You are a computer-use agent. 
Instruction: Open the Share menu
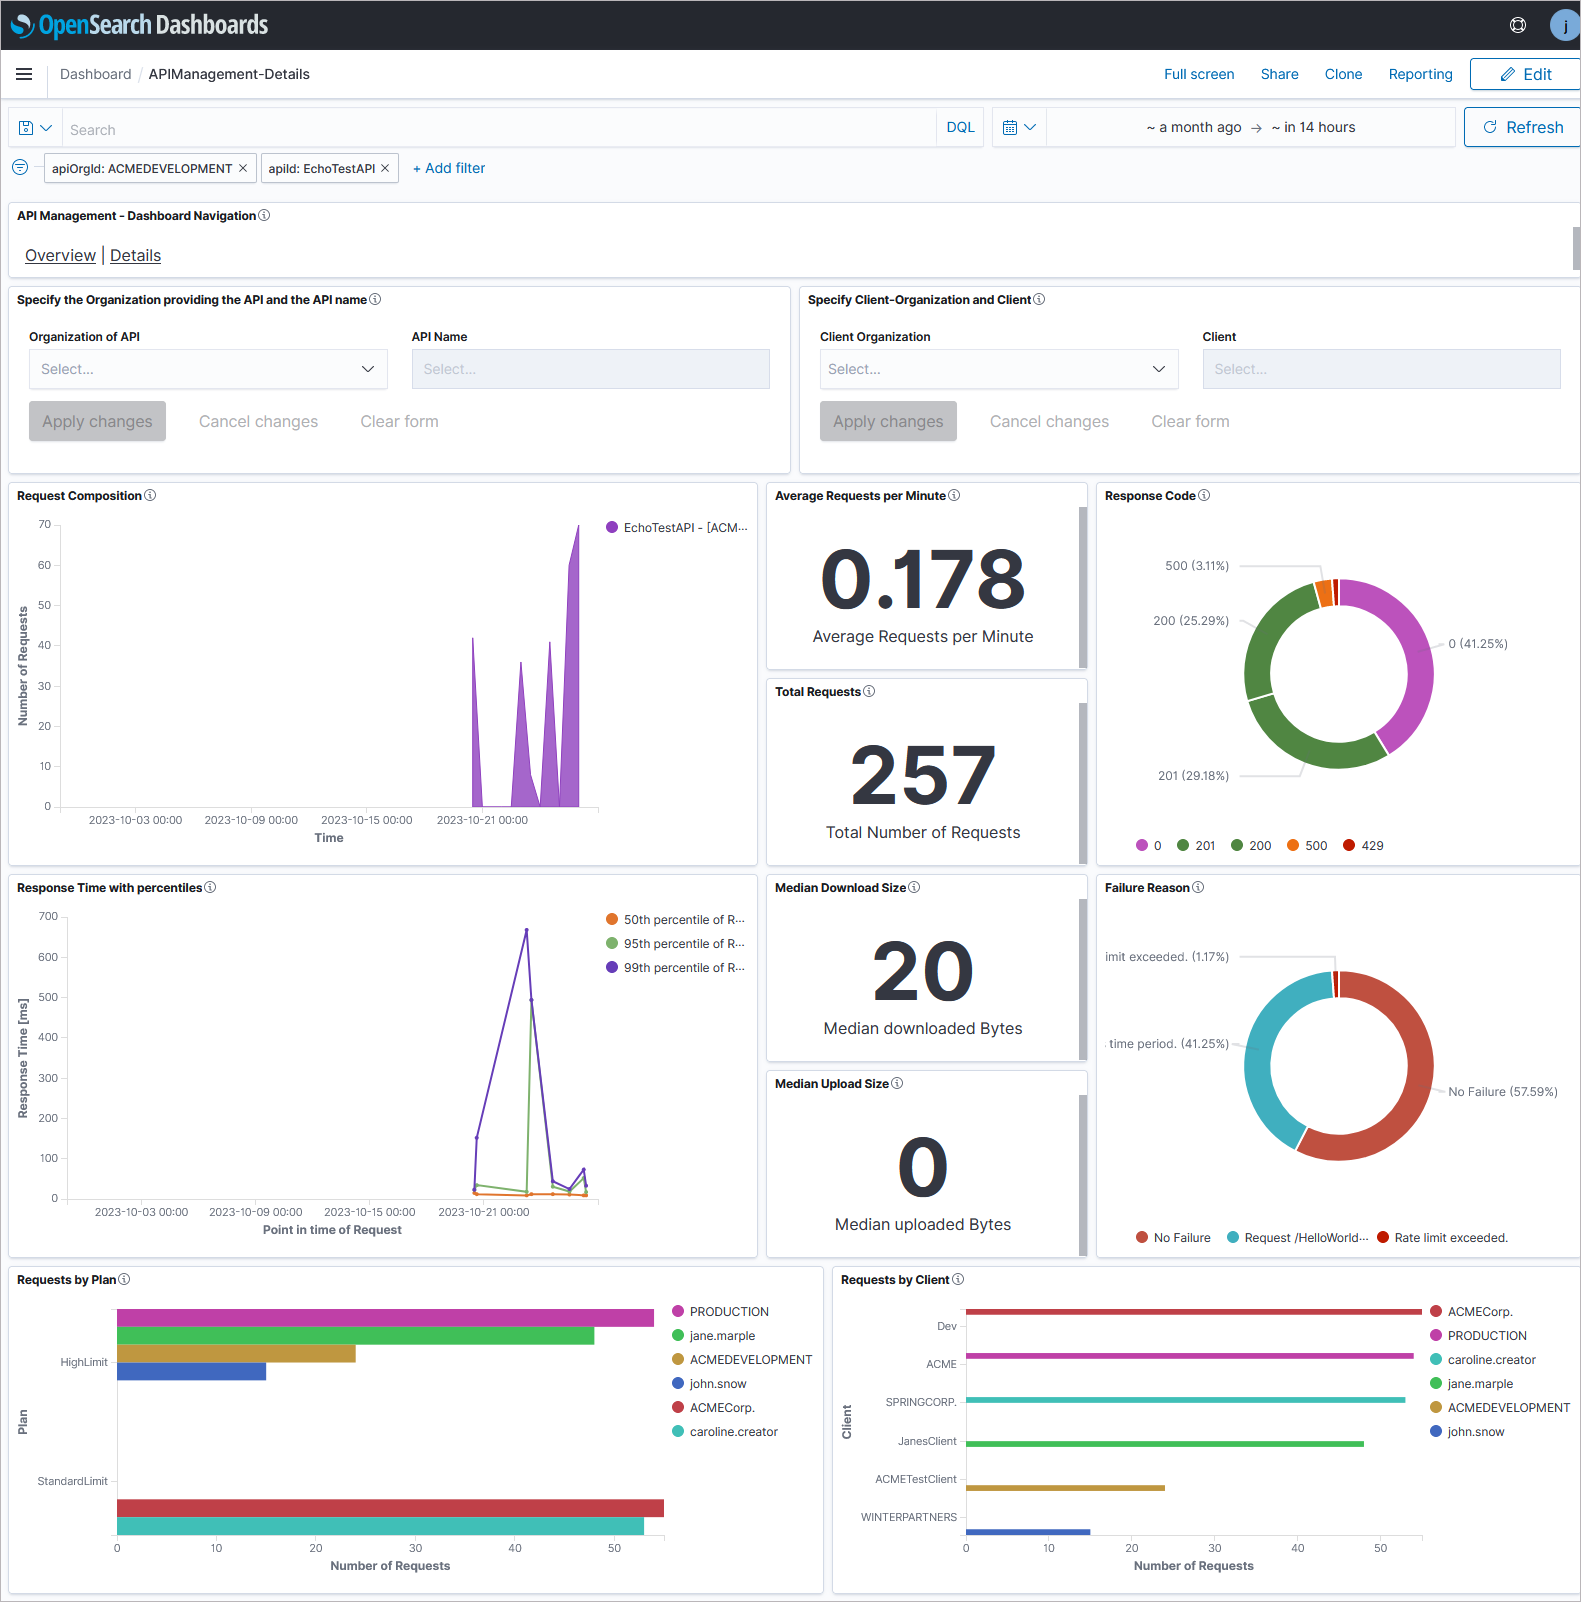(1279, 74)
